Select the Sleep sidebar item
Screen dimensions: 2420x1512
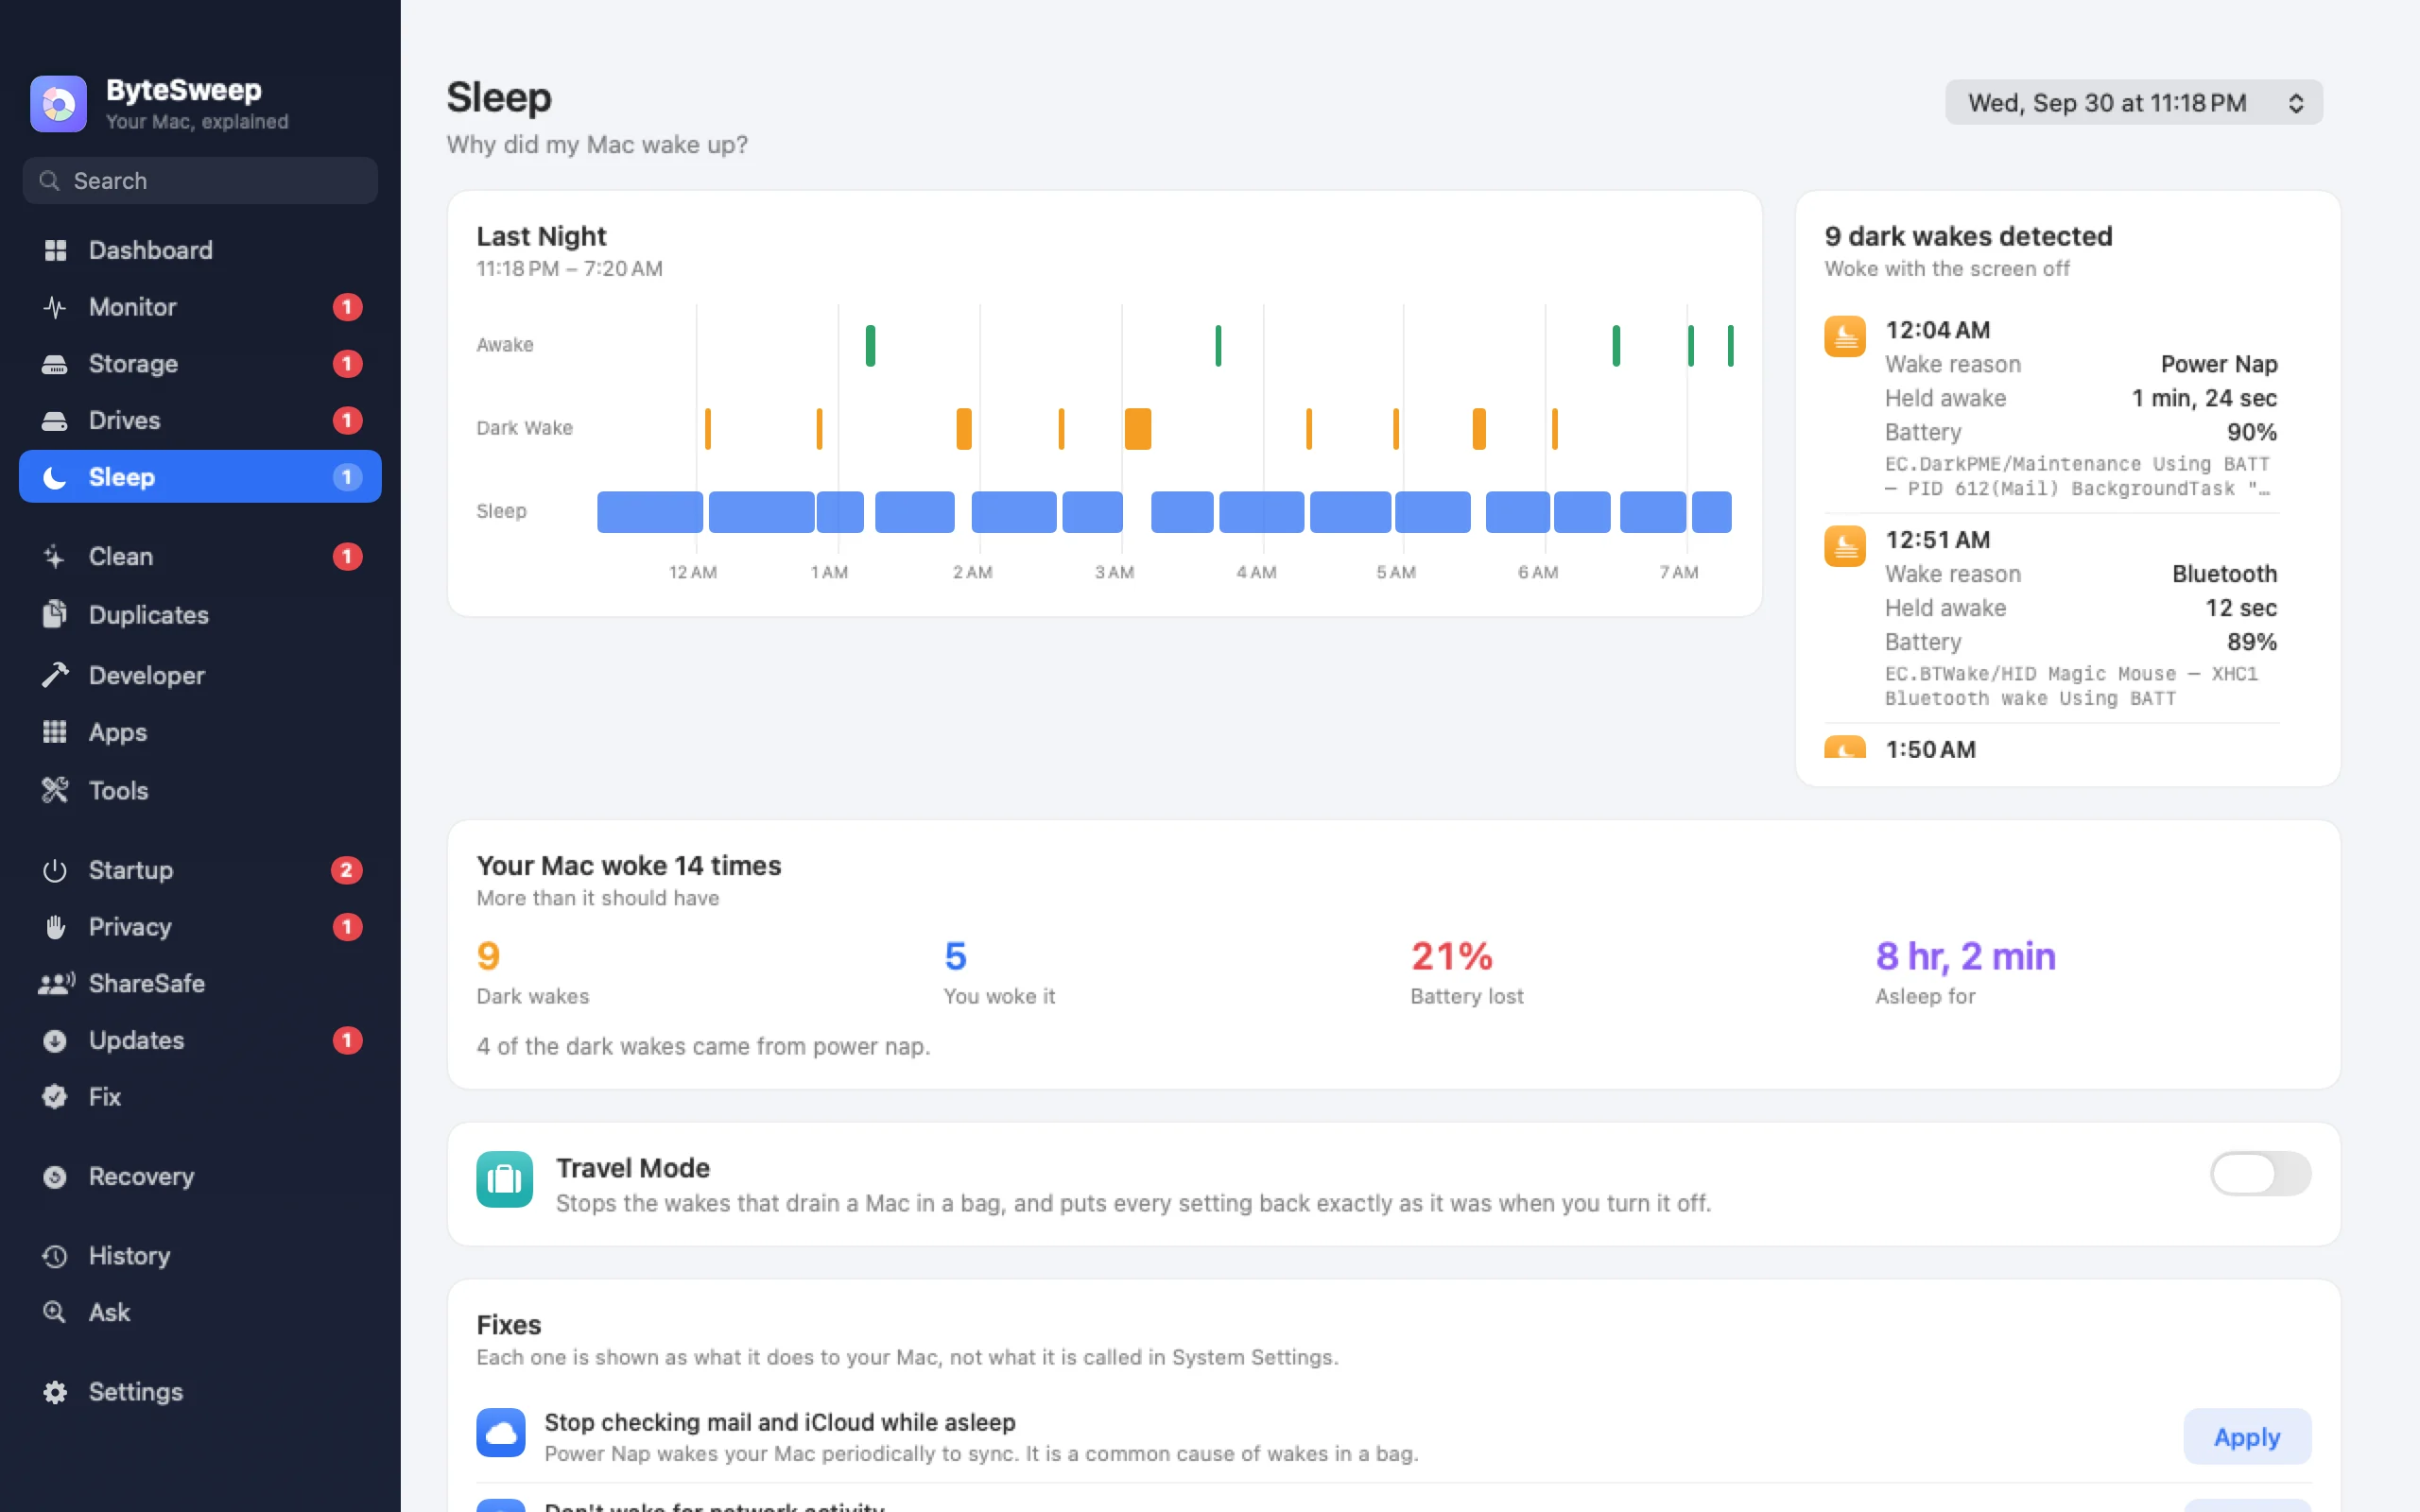click(200, 477)
